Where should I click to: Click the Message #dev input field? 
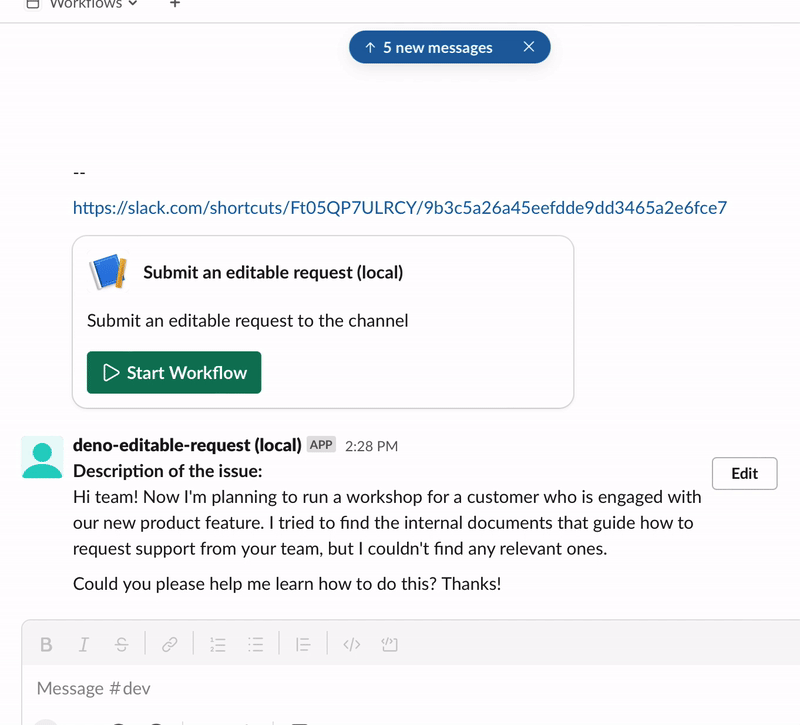pyautogui.click(x=300, y=688)
